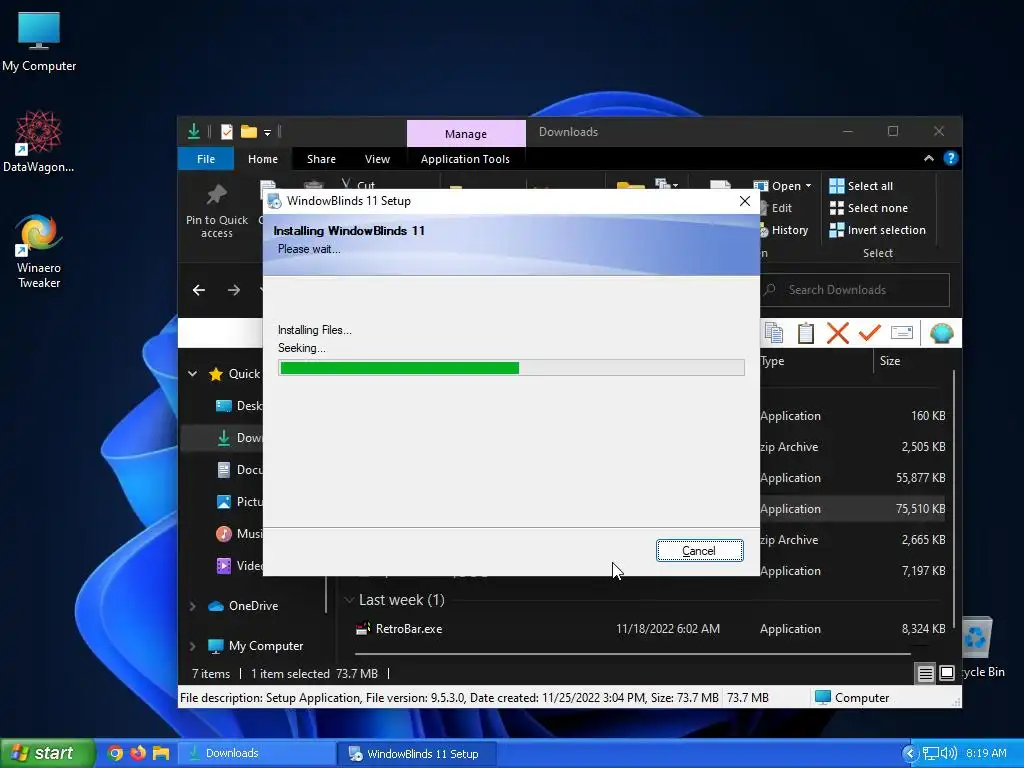
Task: Click the Recycle Bin desktop icon
Action: pyautogui.click(x=977, y=647)
